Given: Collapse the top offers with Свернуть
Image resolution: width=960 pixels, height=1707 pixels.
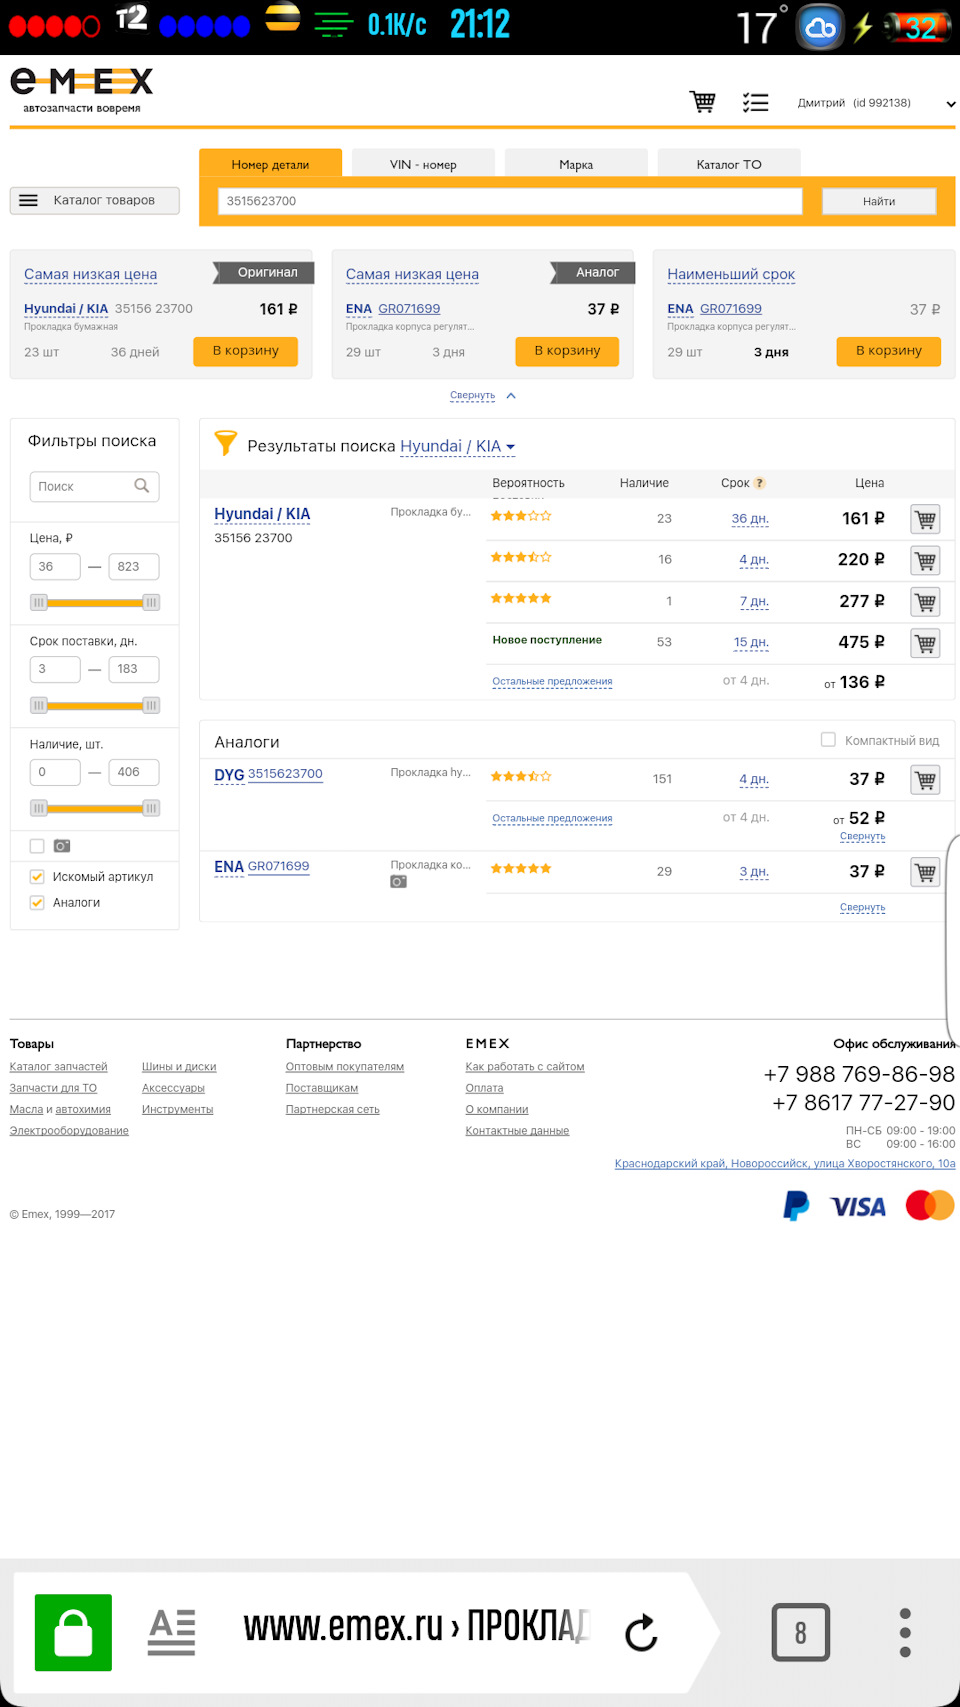Looking at the screenshot, I should tap(483, 395).
